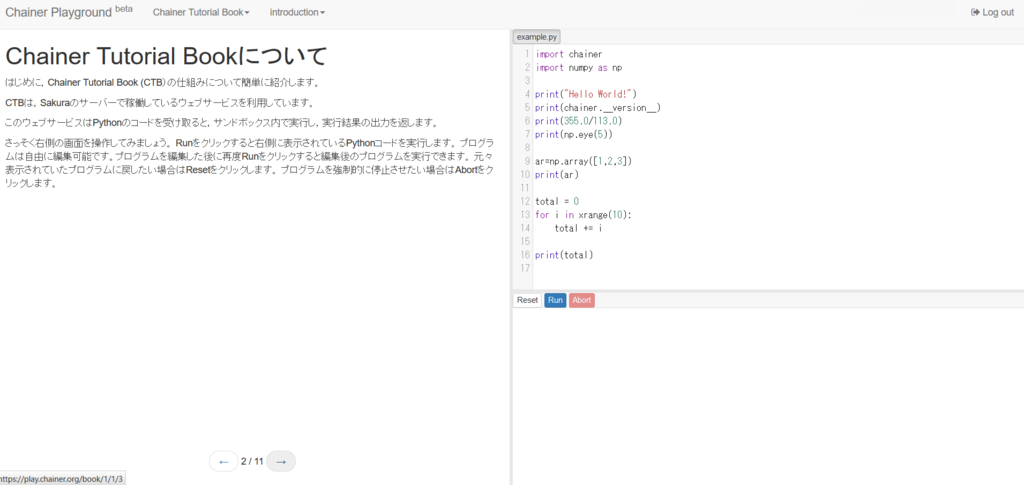This screenshot has height=485, width=1024.
Task: Click line number 1 in editor gutter
Action: pos(527,54)
